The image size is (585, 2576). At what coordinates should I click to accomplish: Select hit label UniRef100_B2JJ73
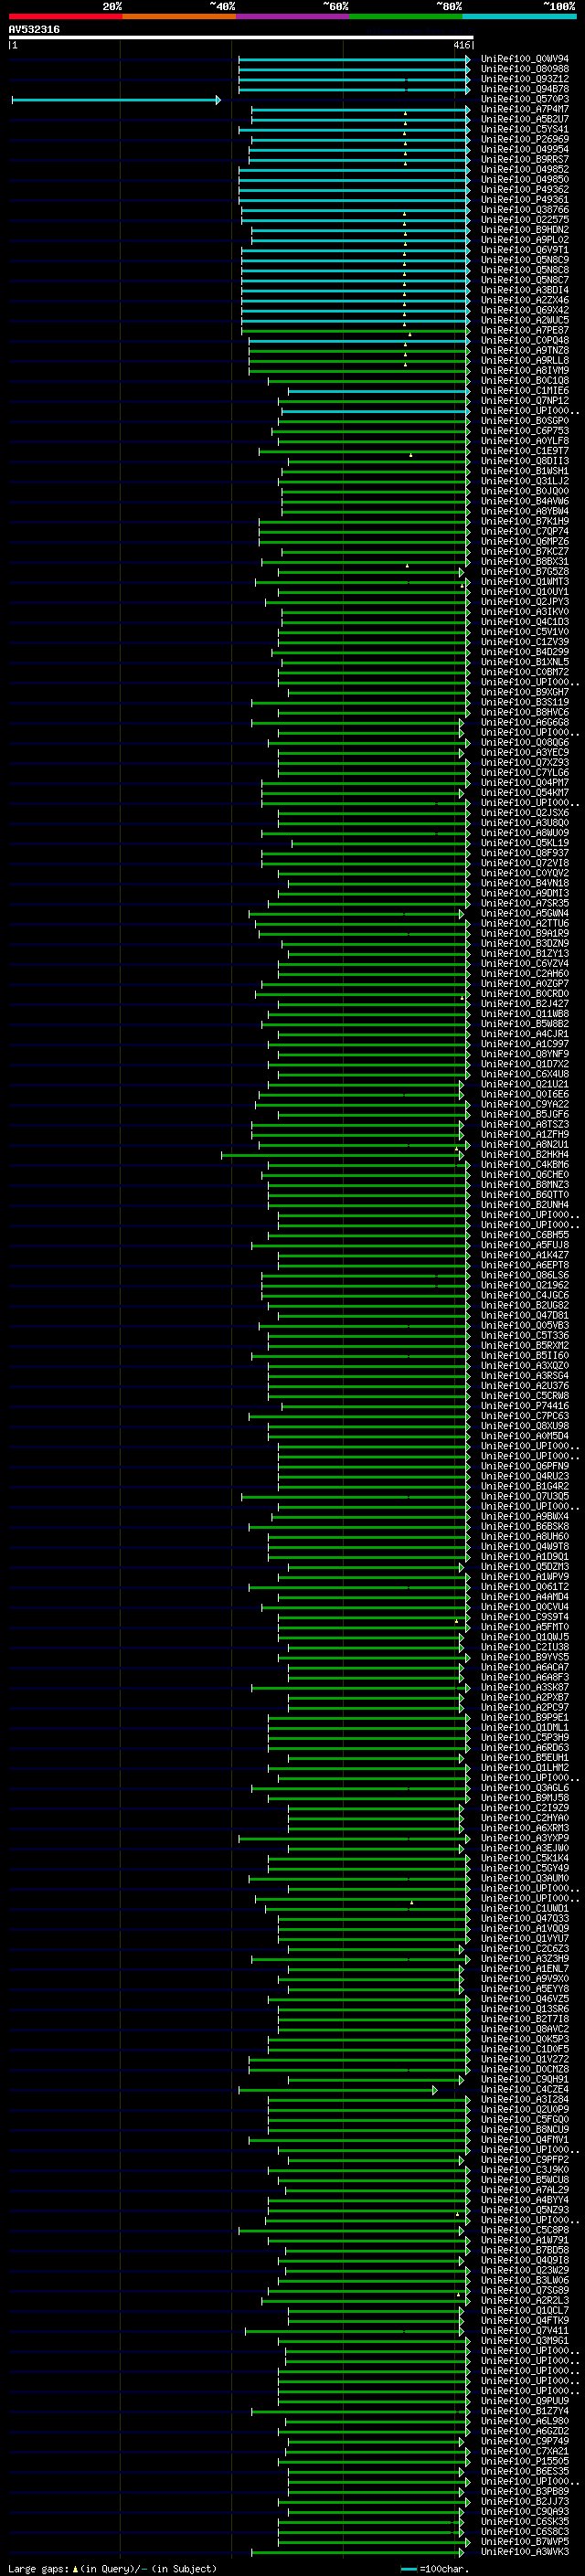pos(525,2502)
